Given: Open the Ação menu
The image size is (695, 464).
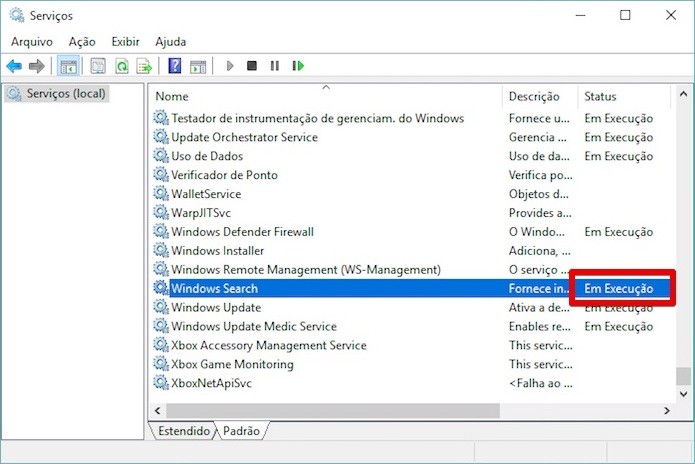Looking at the screenshot, I should (82, 42).
